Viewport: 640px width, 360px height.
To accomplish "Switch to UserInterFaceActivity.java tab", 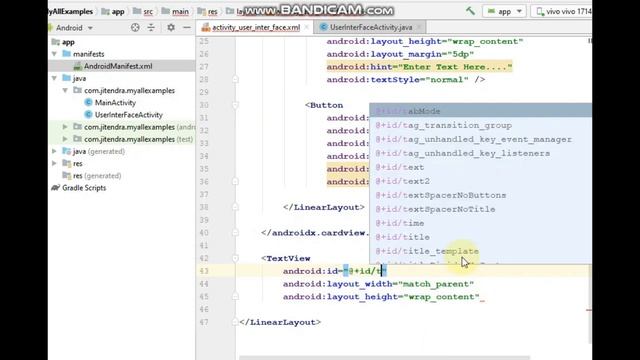I will point(371,27).
